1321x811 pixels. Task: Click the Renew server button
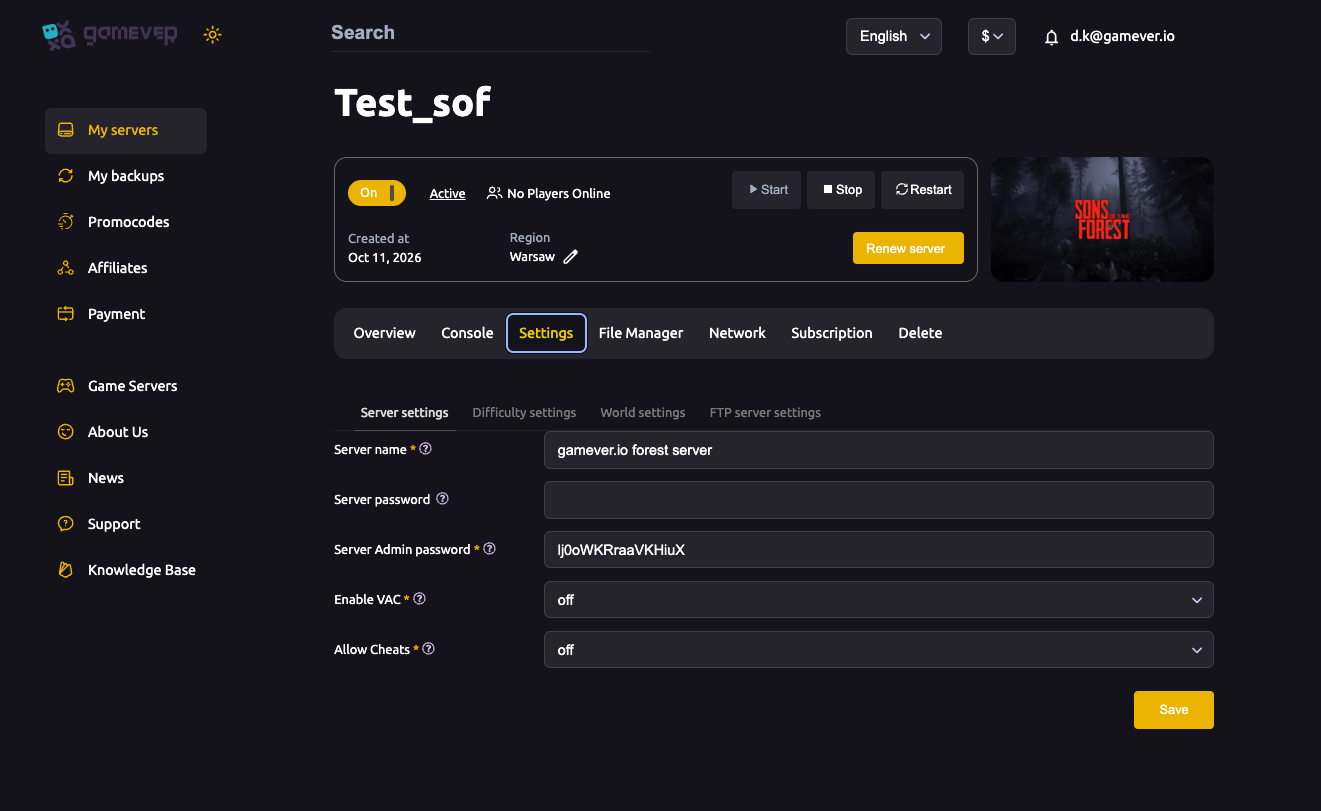click(x=908, y=248)
